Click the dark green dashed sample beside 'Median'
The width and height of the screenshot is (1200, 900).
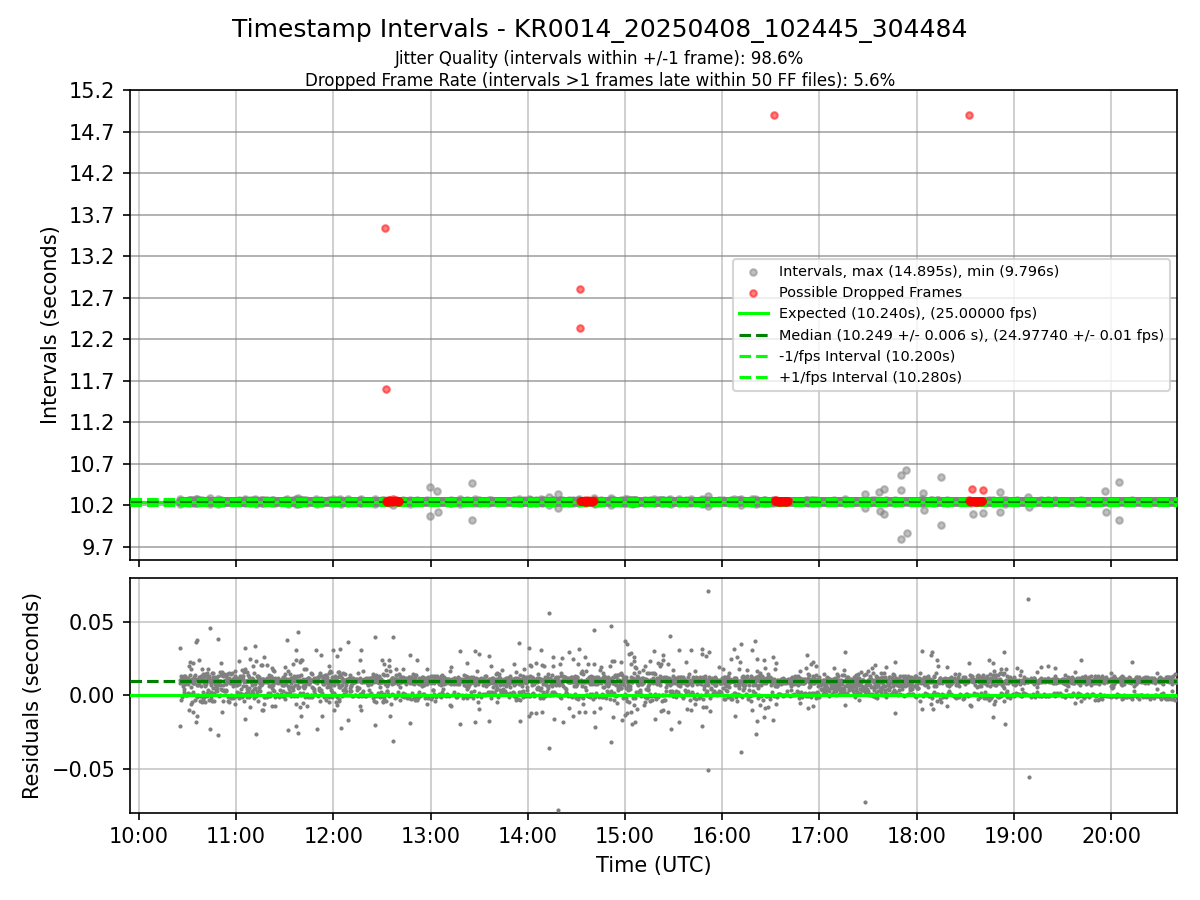pyautogui.click(x=753, y=335)
